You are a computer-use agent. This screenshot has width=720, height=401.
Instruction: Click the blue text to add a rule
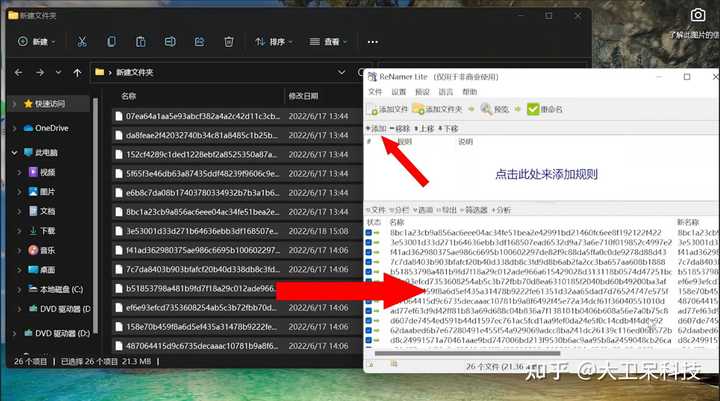[546, 174]
